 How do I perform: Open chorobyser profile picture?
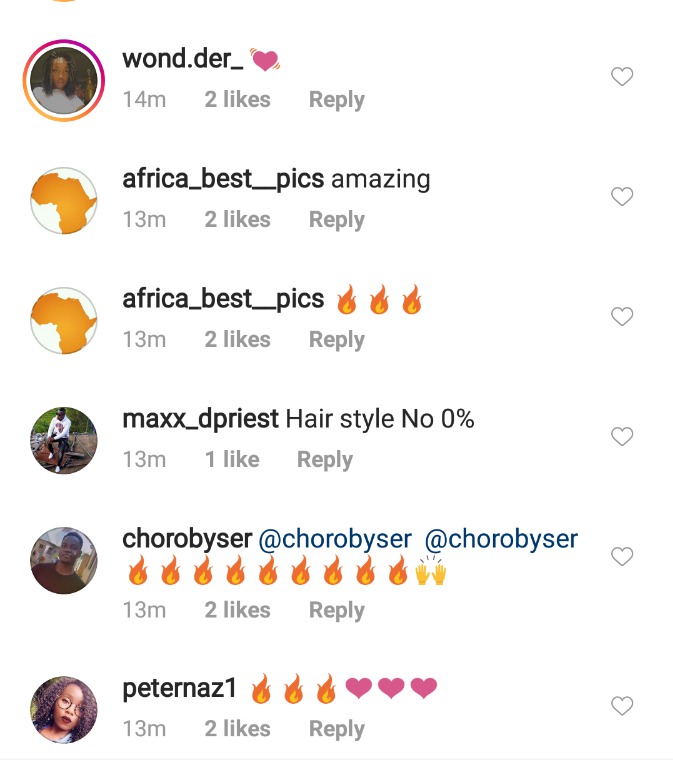point(63,561)
